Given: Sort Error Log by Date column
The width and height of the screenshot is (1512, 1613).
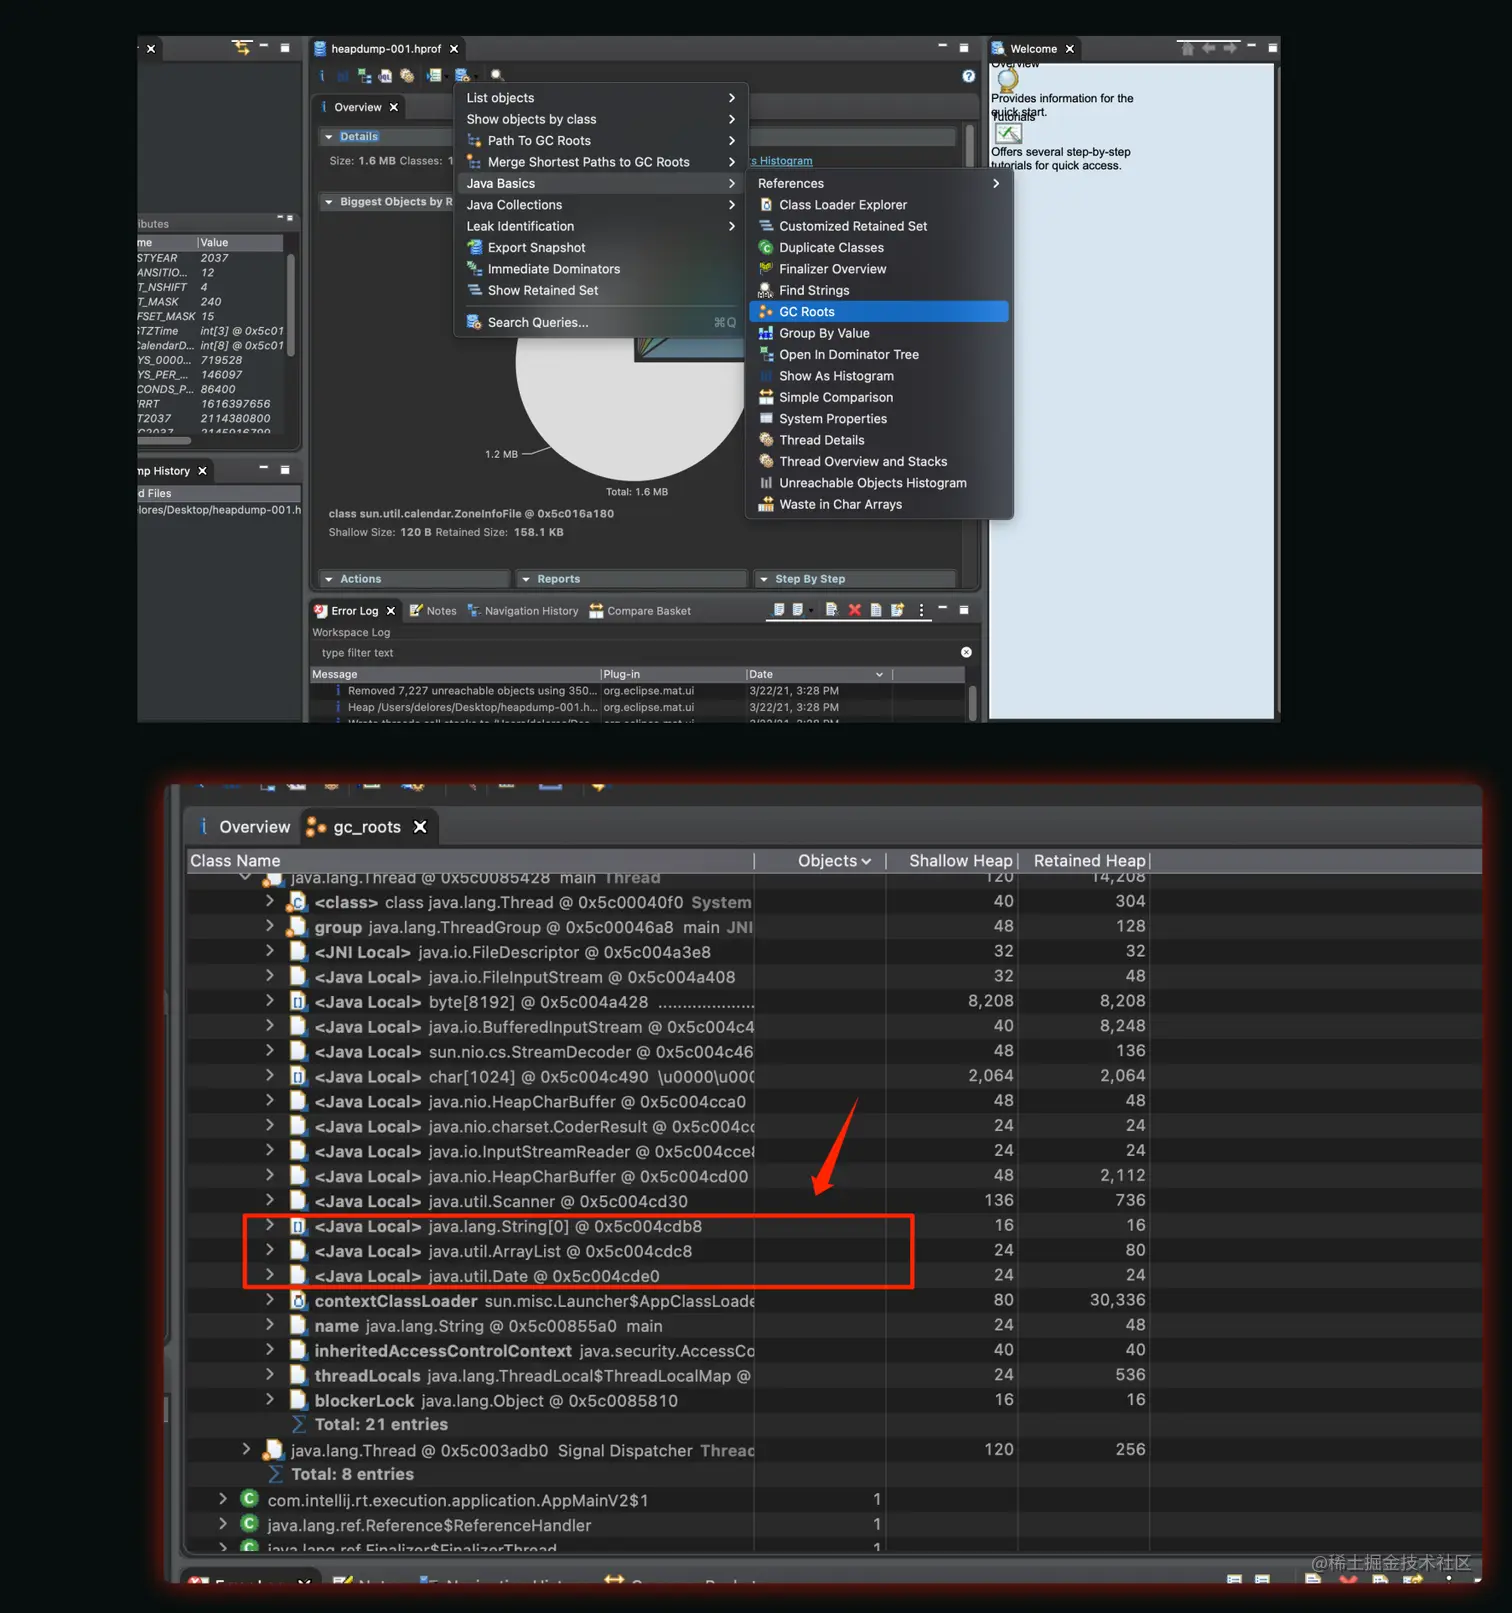Looking at the screenshot, I should [819, 675].
